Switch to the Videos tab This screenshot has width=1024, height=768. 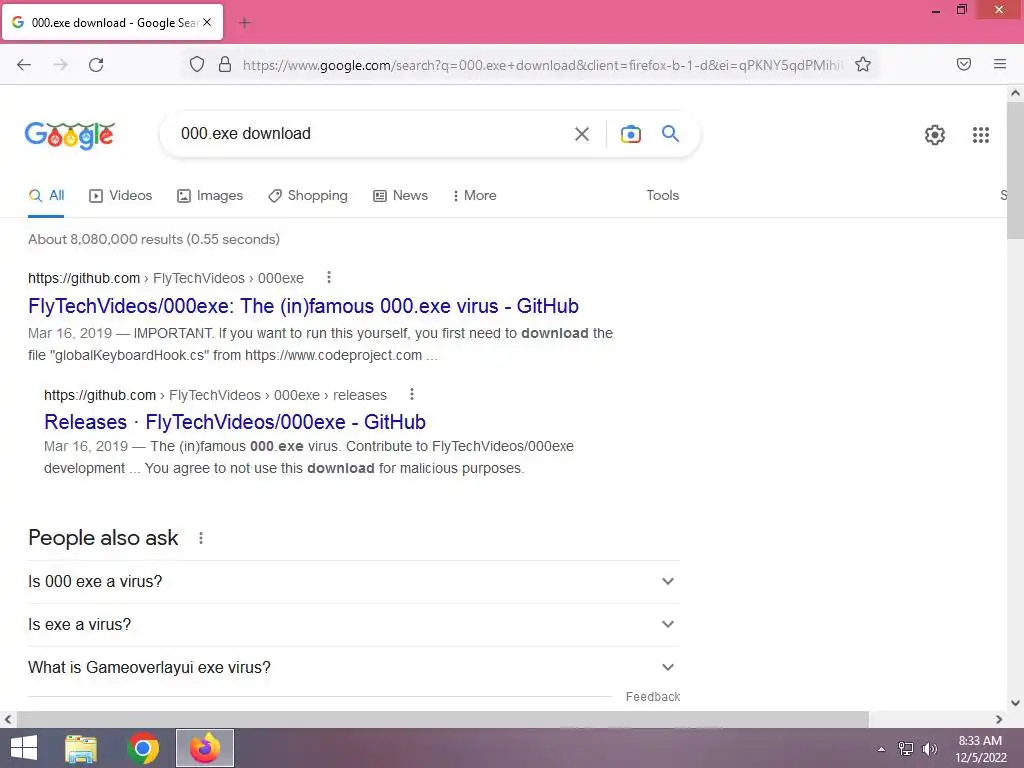coord(121,196)
